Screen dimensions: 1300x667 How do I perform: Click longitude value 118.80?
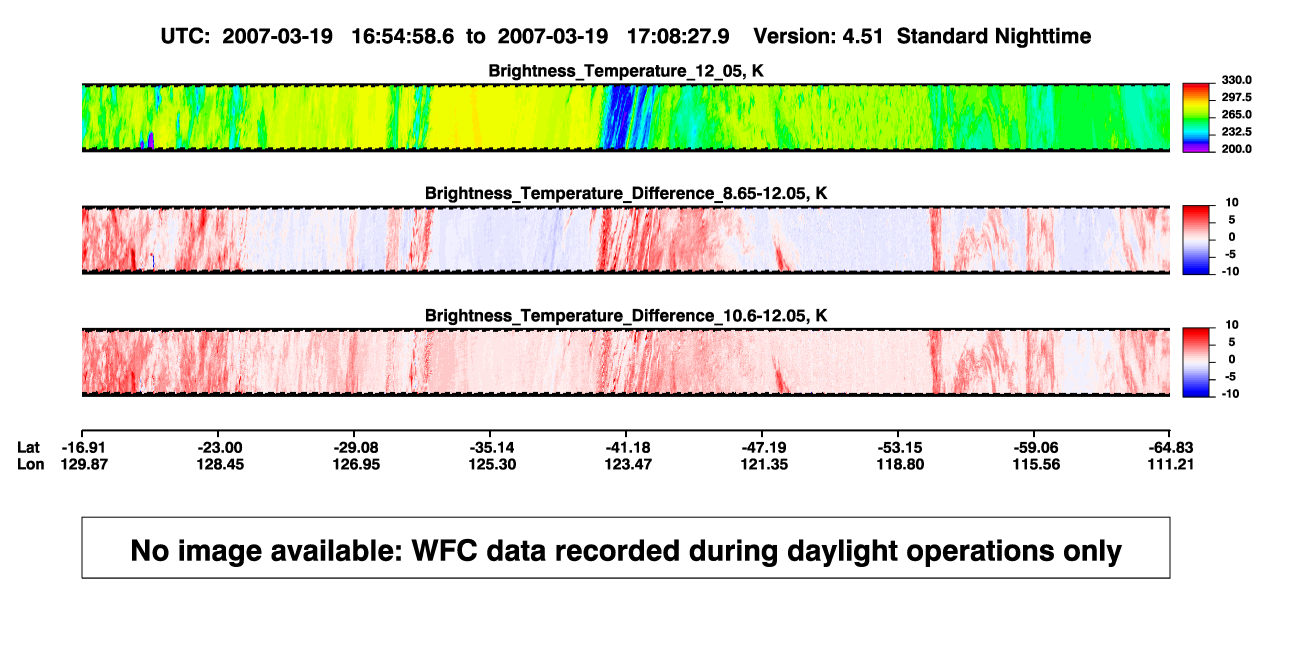899,464
